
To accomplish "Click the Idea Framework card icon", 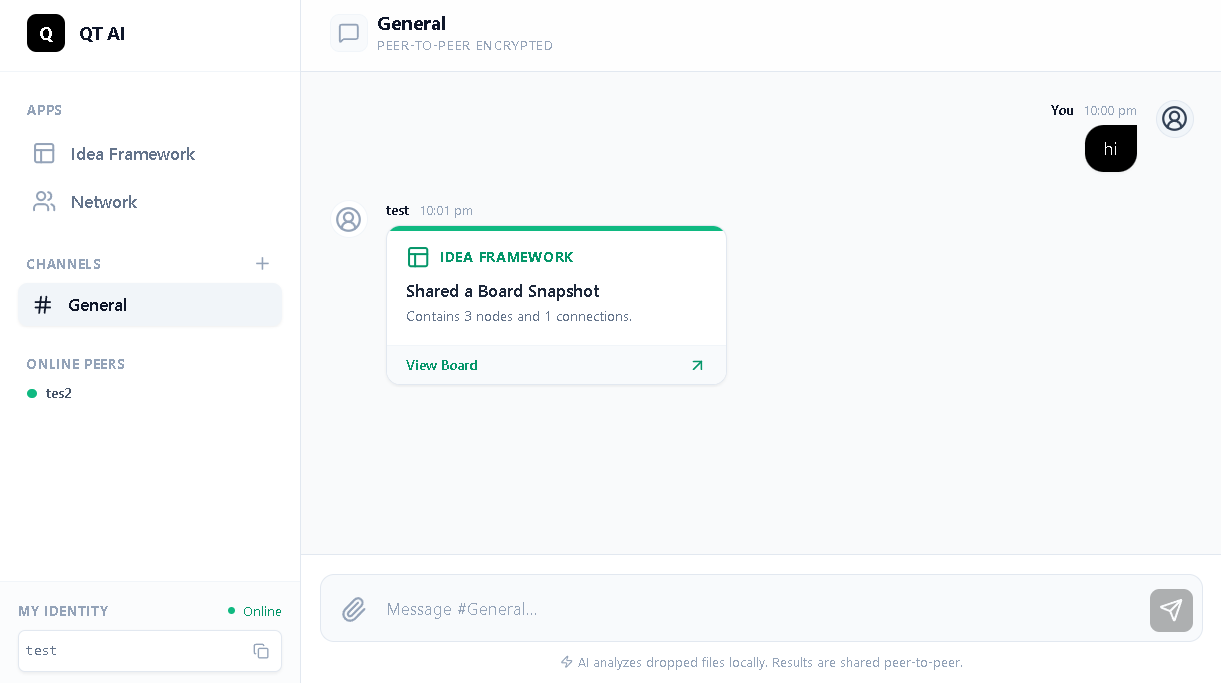I will tap(418, 257).
